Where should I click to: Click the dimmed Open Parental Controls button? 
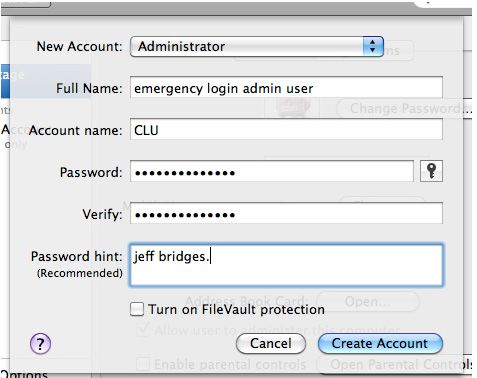(395, 364)
